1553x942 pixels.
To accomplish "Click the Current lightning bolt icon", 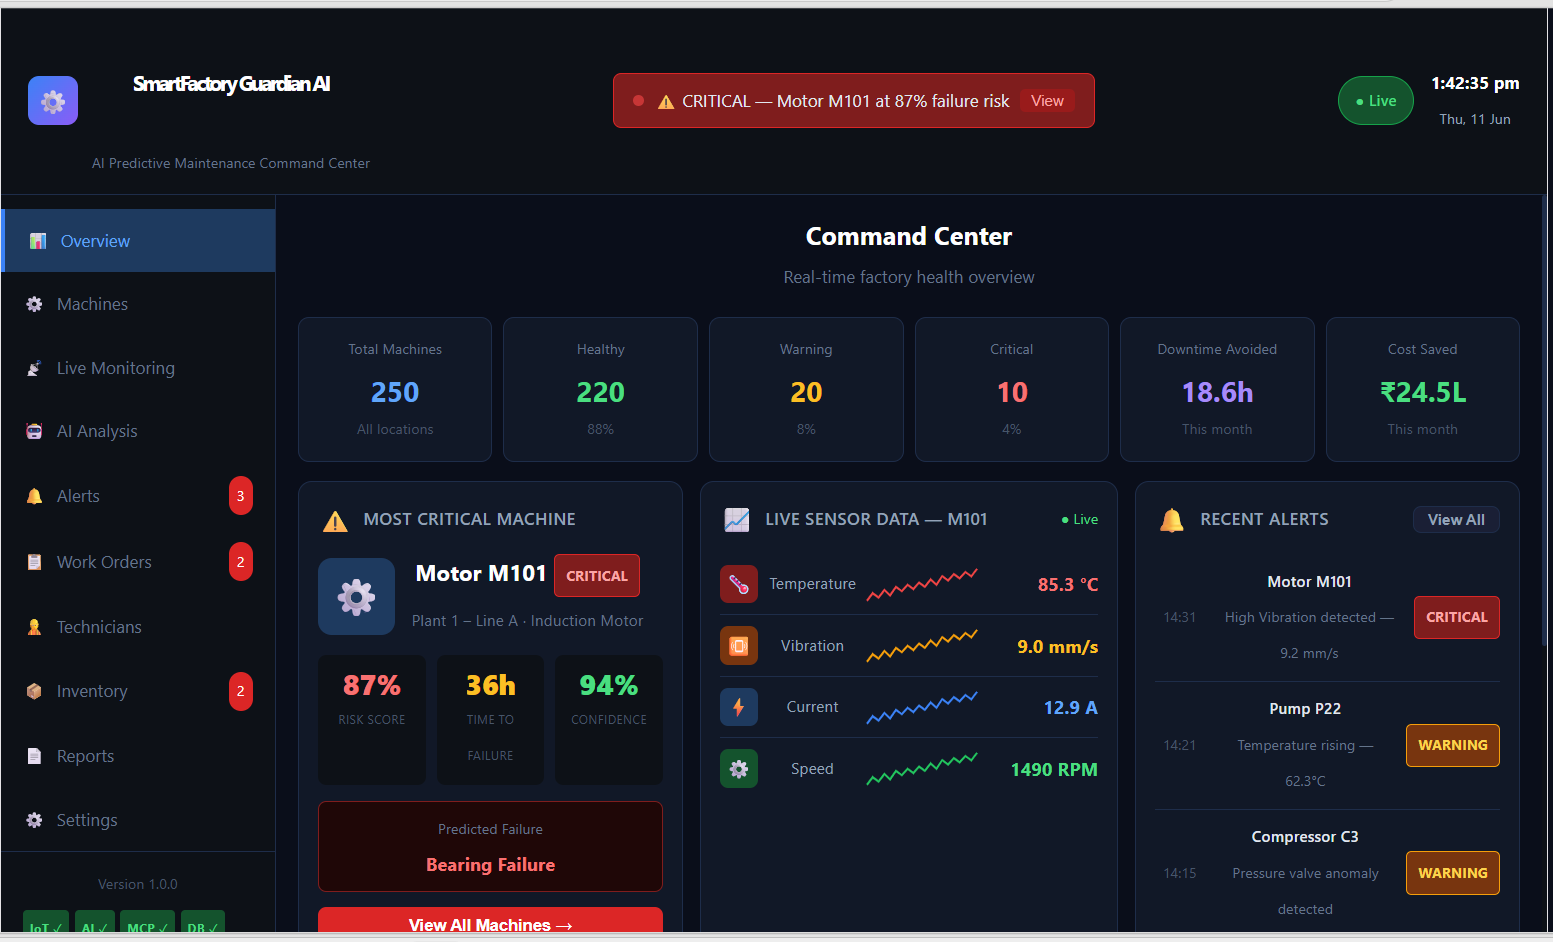I will coord(739,707).
